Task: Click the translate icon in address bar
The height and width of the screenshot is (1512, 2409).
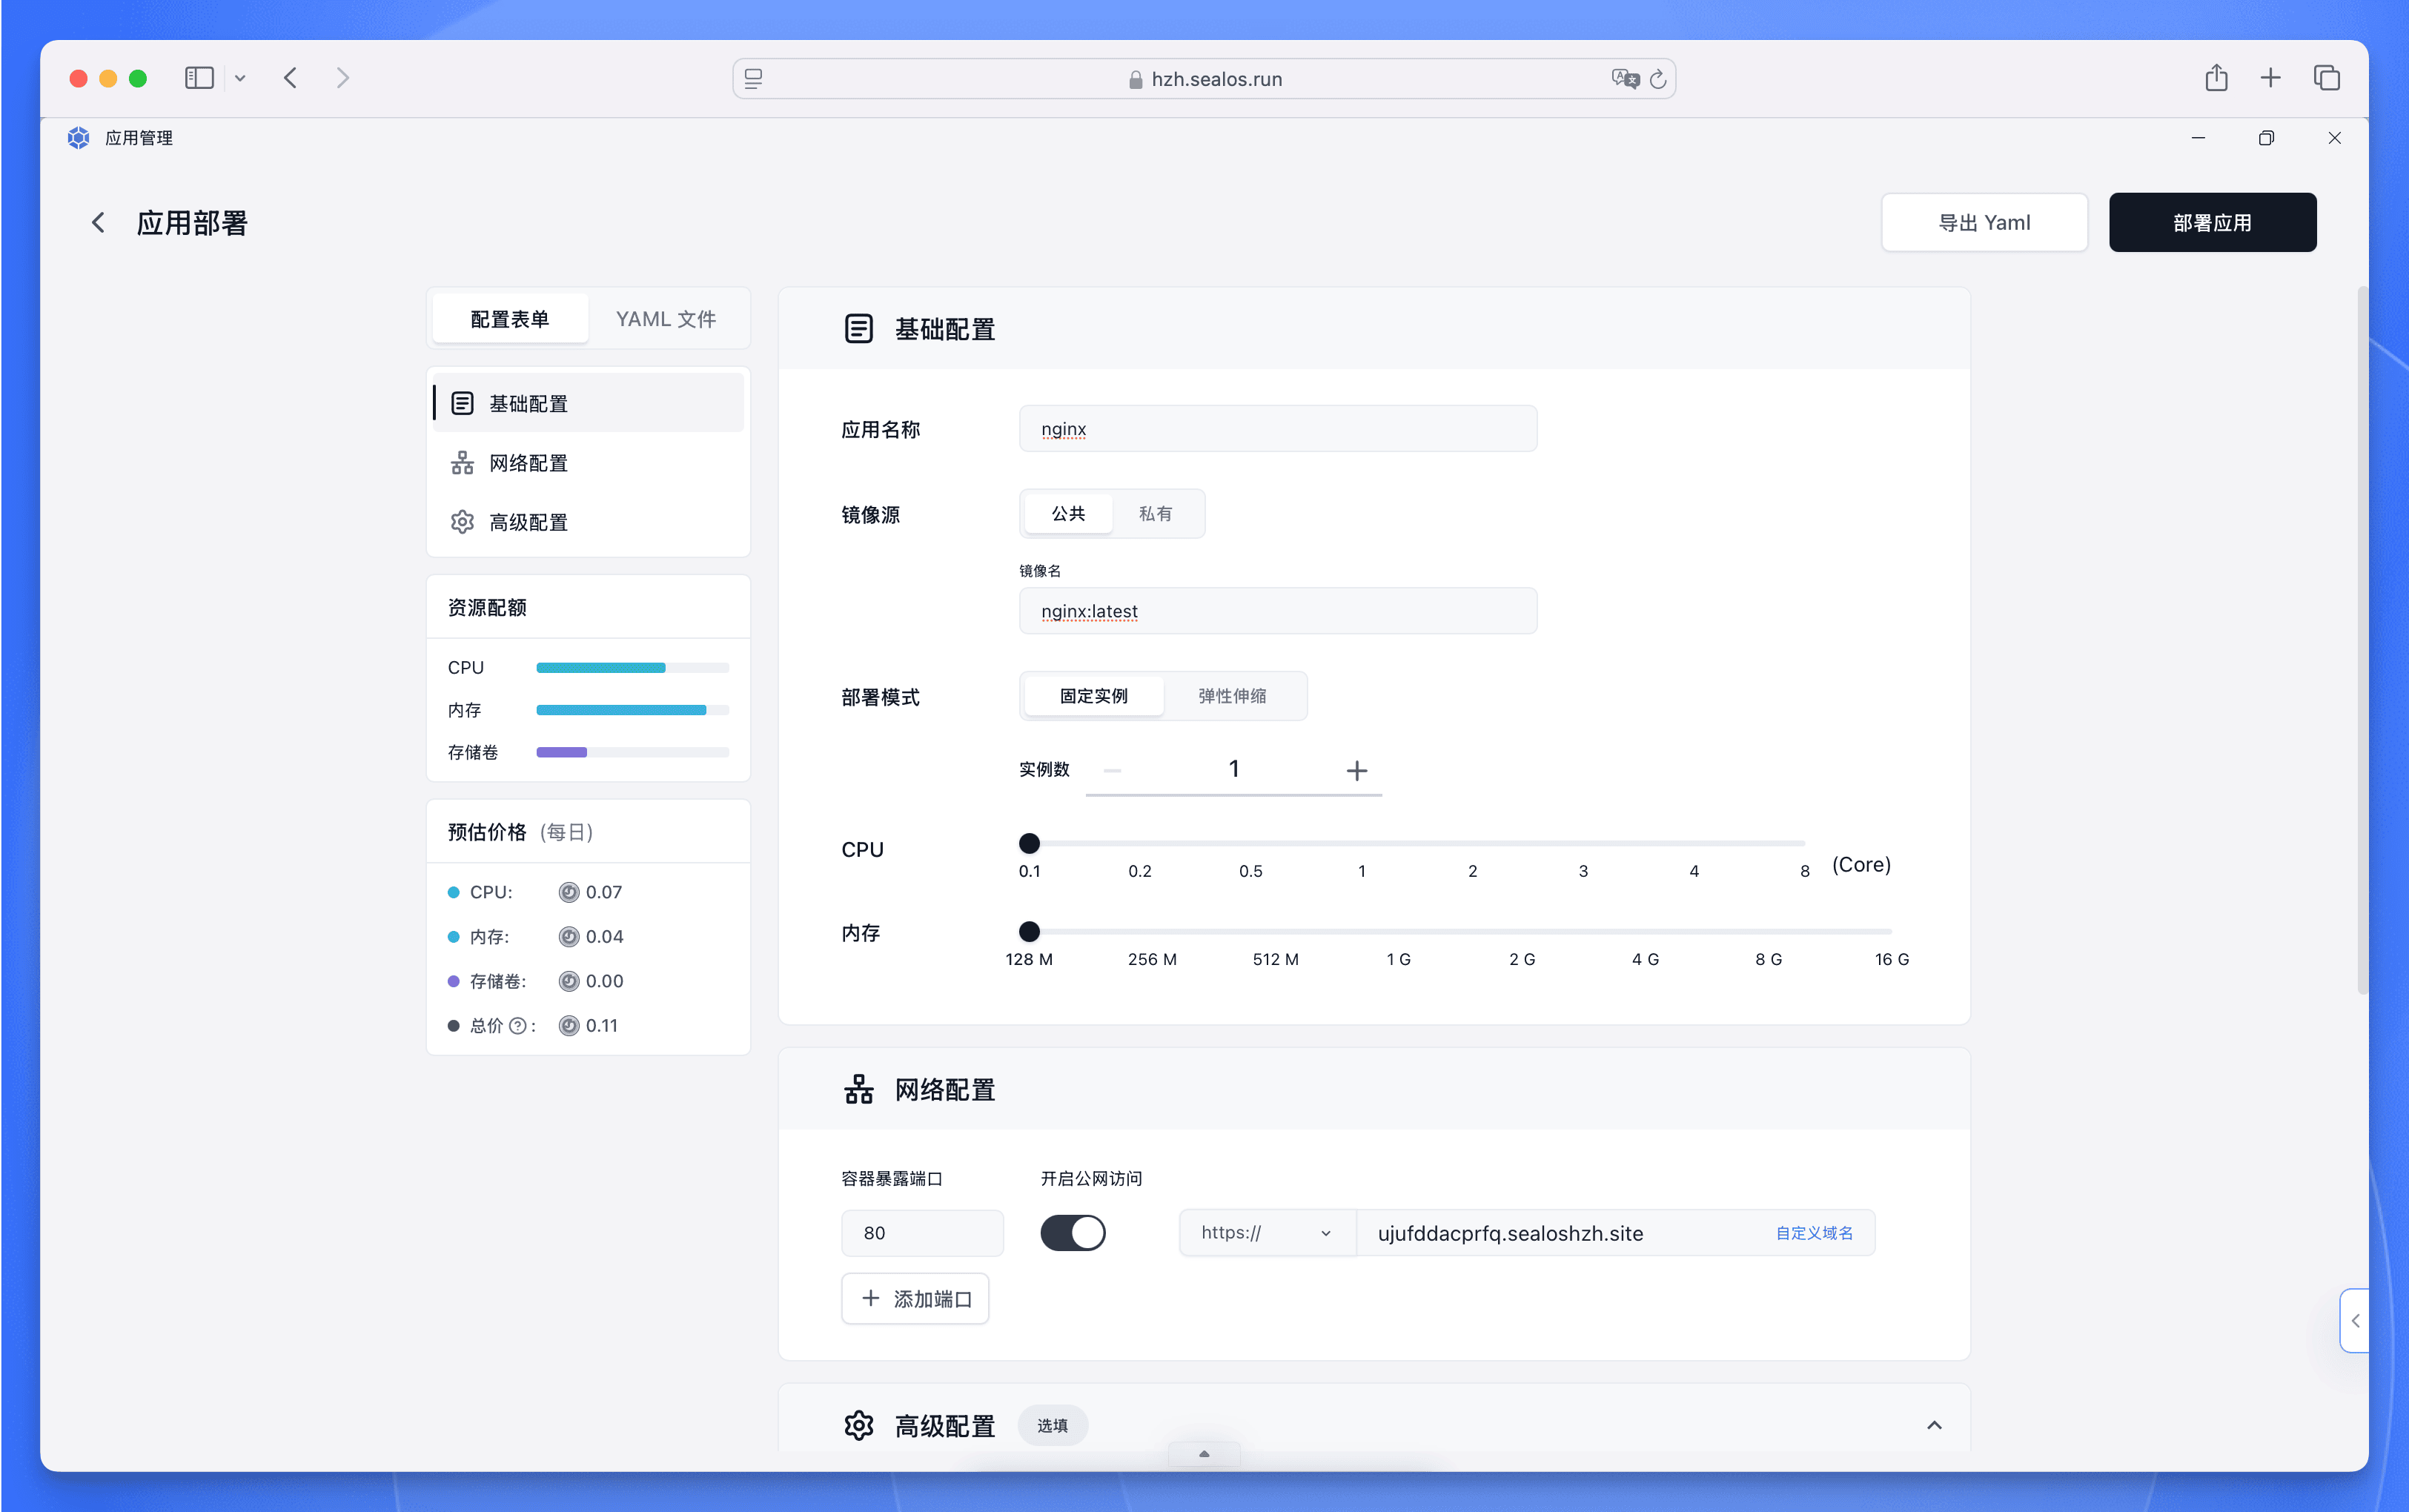Action: tap(1625, 79)
